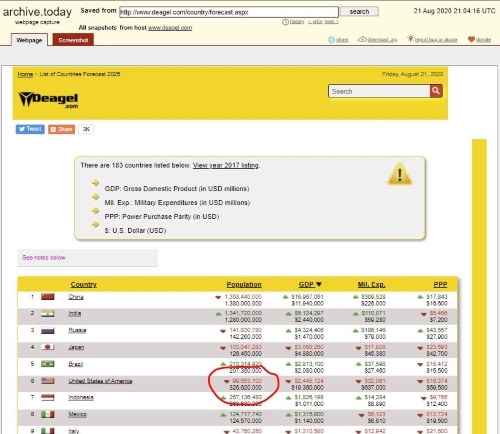Screen dimensions: 500x434
Task: Click China population value 1,380,000,000
Action: coord(243,304)
